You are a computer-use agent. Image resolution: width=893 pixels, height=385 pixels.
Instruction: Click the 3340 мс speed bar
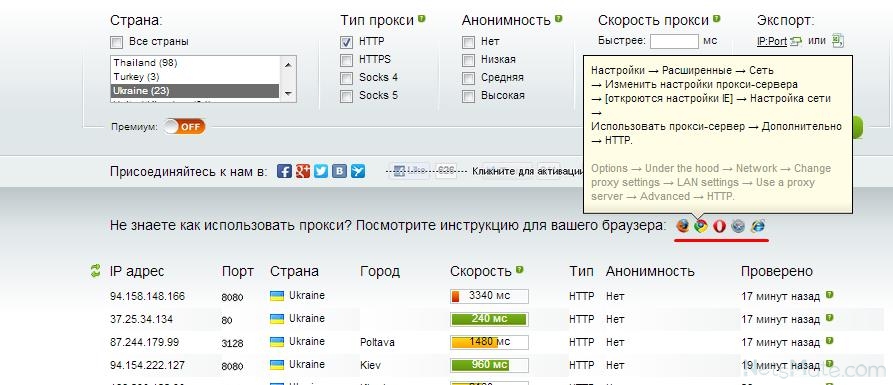tap(489, 296)
